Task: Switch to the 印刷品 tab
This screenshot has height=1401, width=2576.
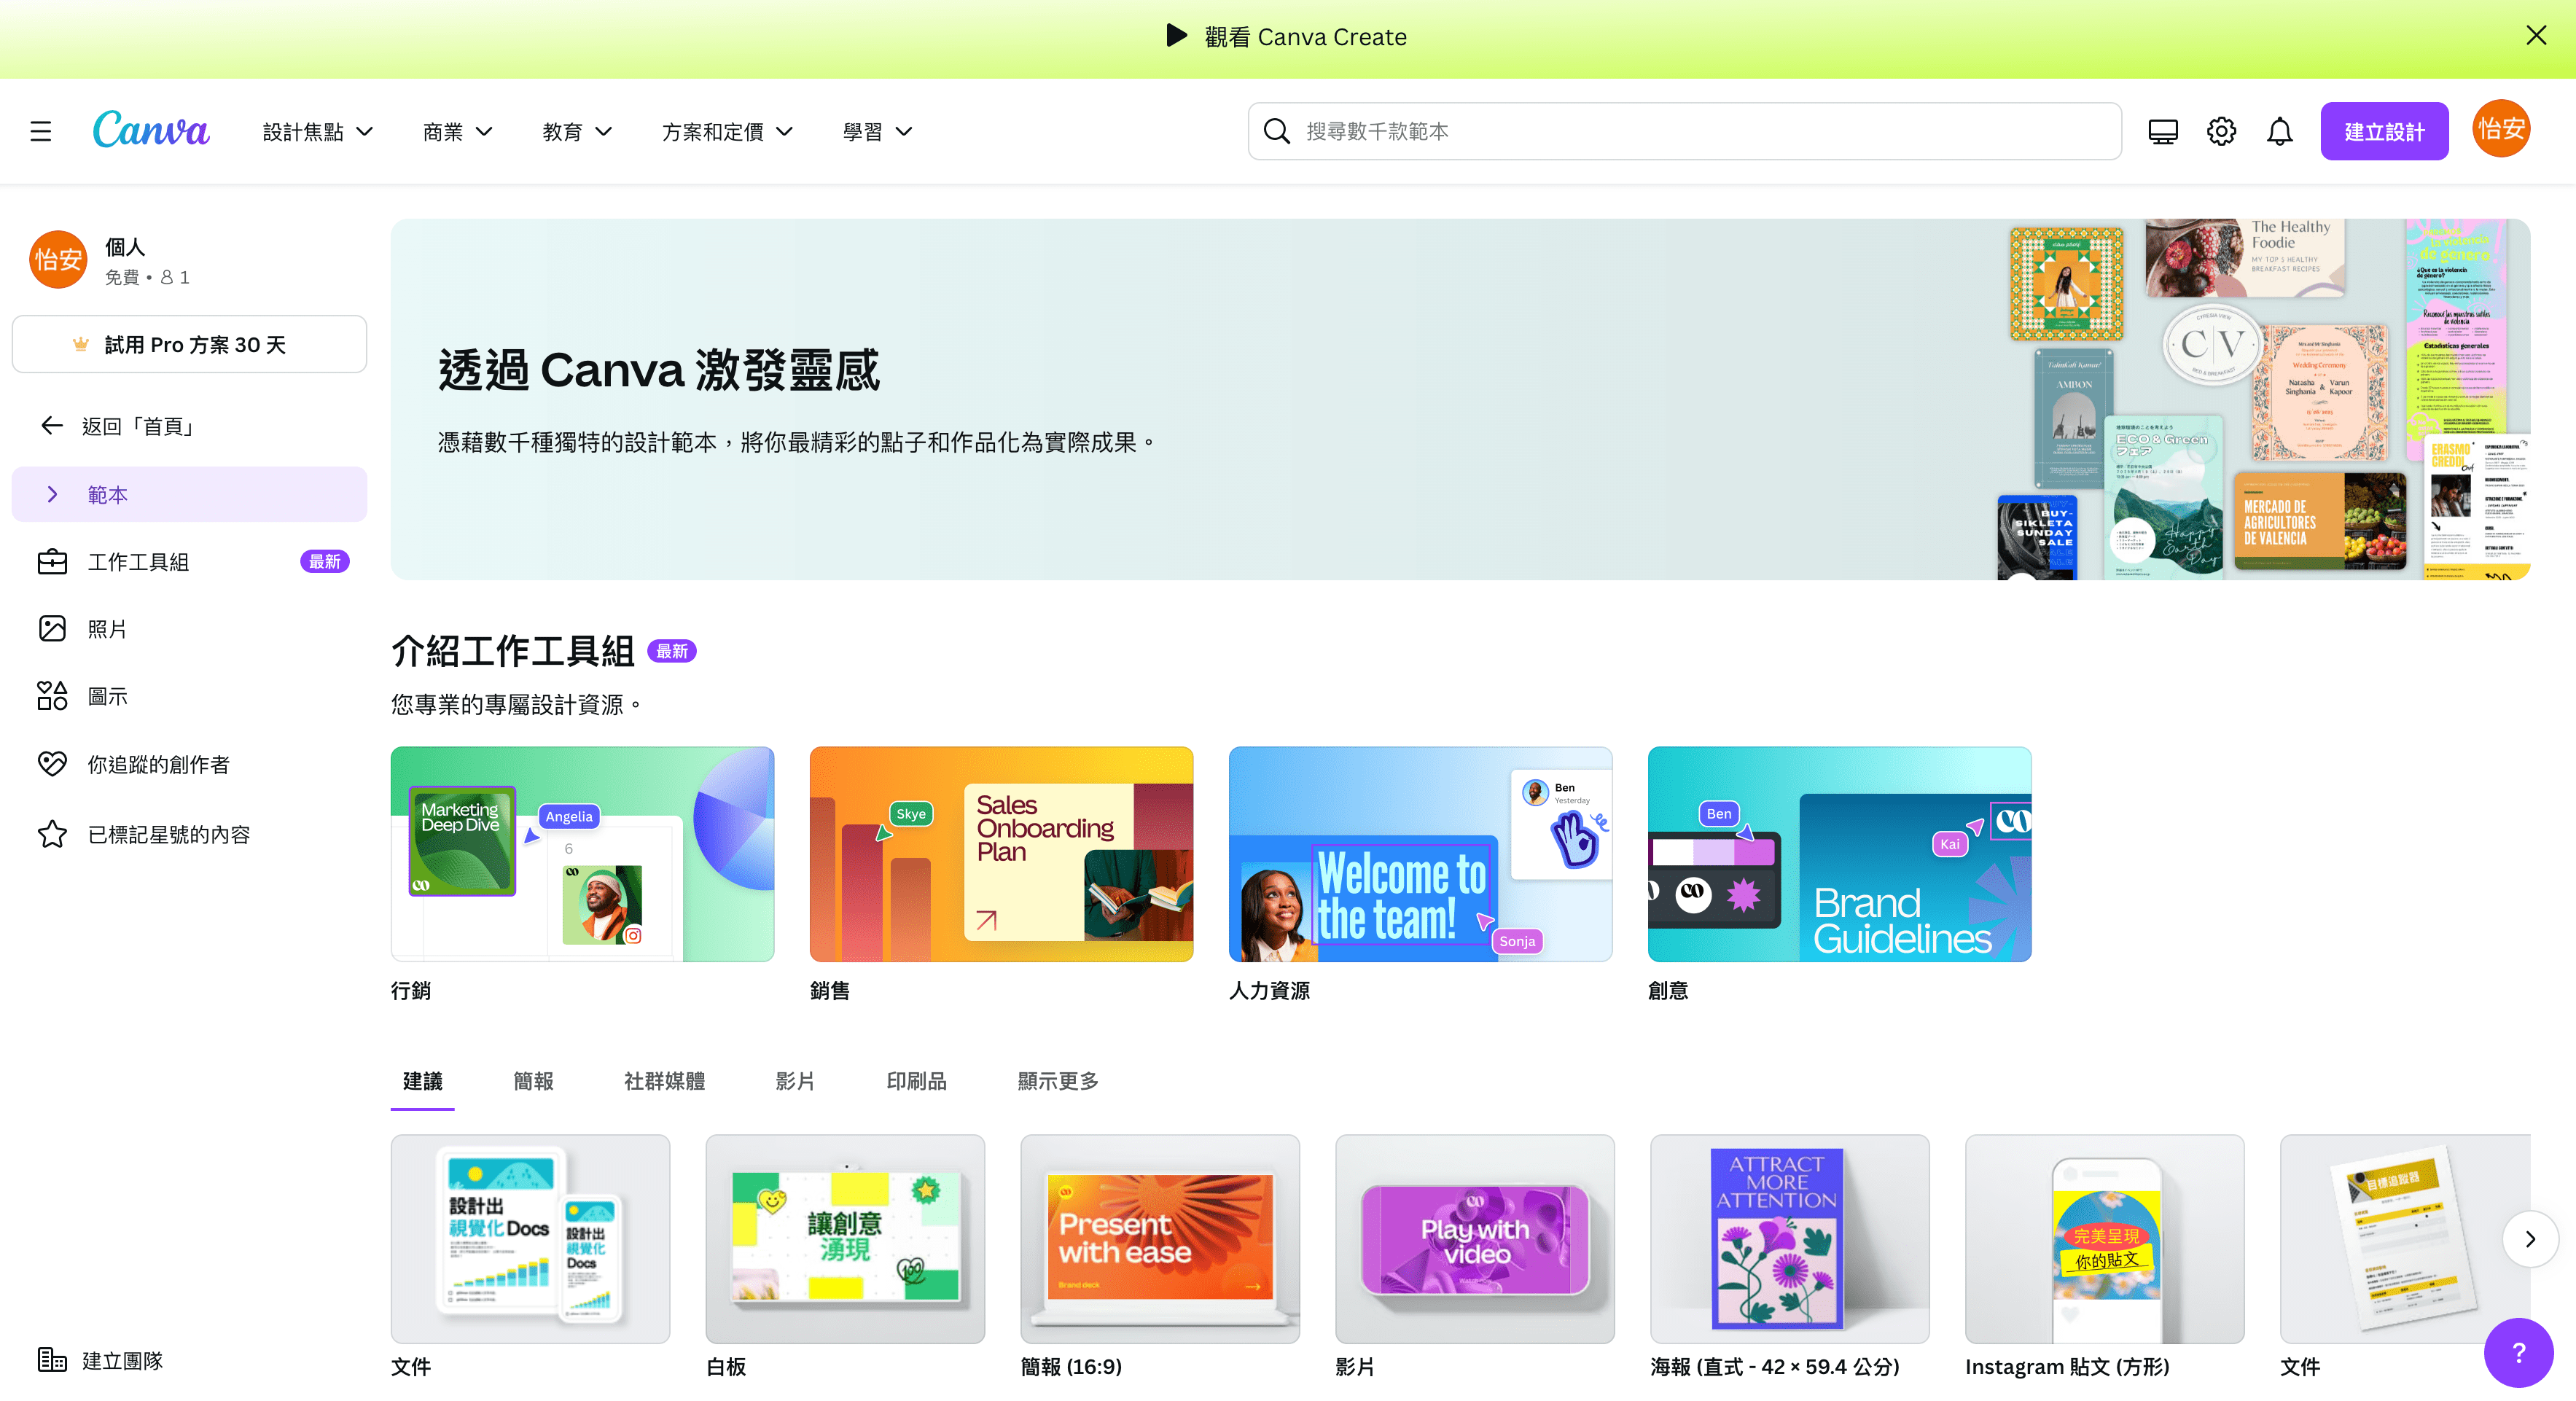Action: coord(916,1081)
